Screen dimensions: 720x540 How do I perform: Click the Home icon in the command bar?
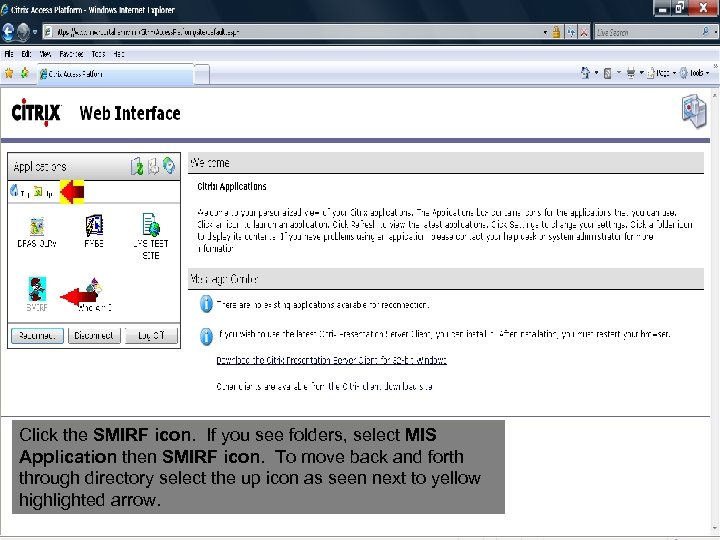[x=585, y=73]
